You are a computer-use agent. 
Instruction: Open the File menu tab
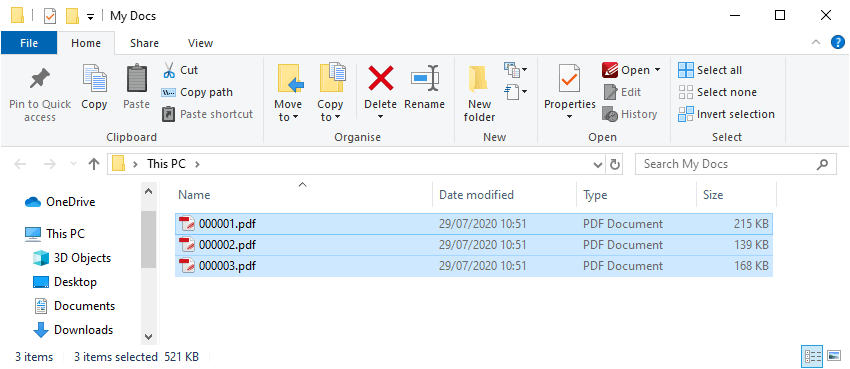coord(29,43)
